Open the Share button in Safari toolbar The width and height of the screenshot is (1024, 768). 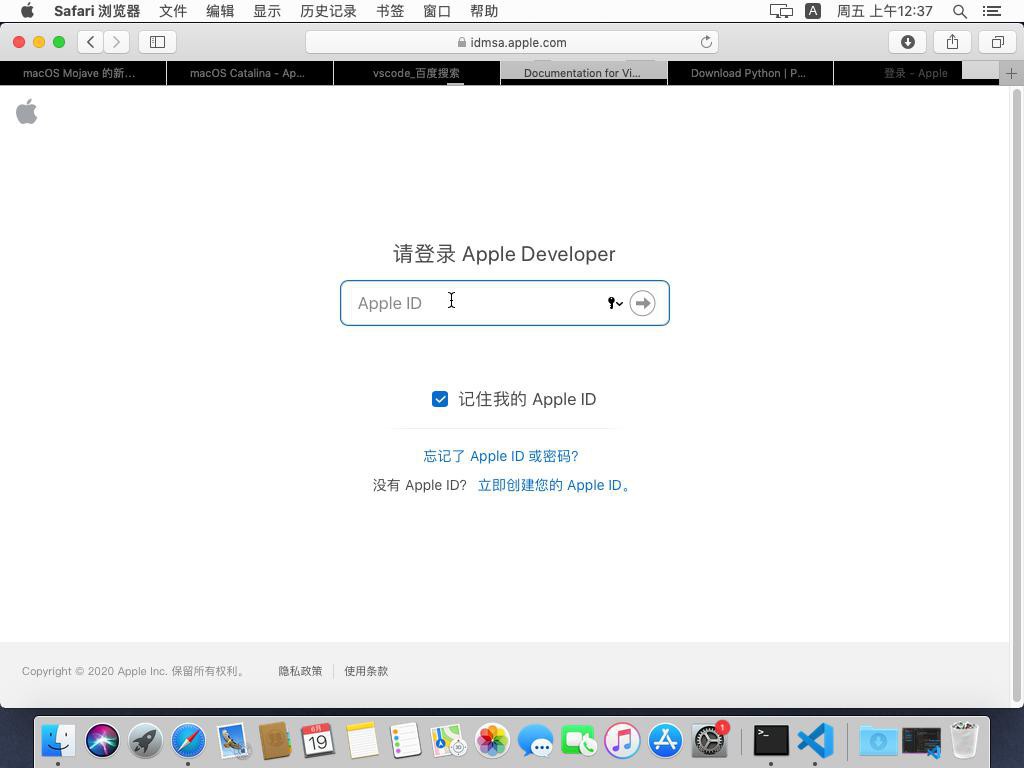pyautogui.click(x=952, y=42)
